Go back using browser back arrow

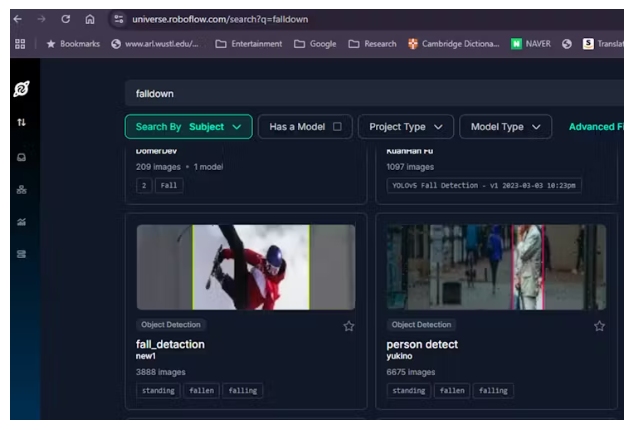click(x=17, y=19)
